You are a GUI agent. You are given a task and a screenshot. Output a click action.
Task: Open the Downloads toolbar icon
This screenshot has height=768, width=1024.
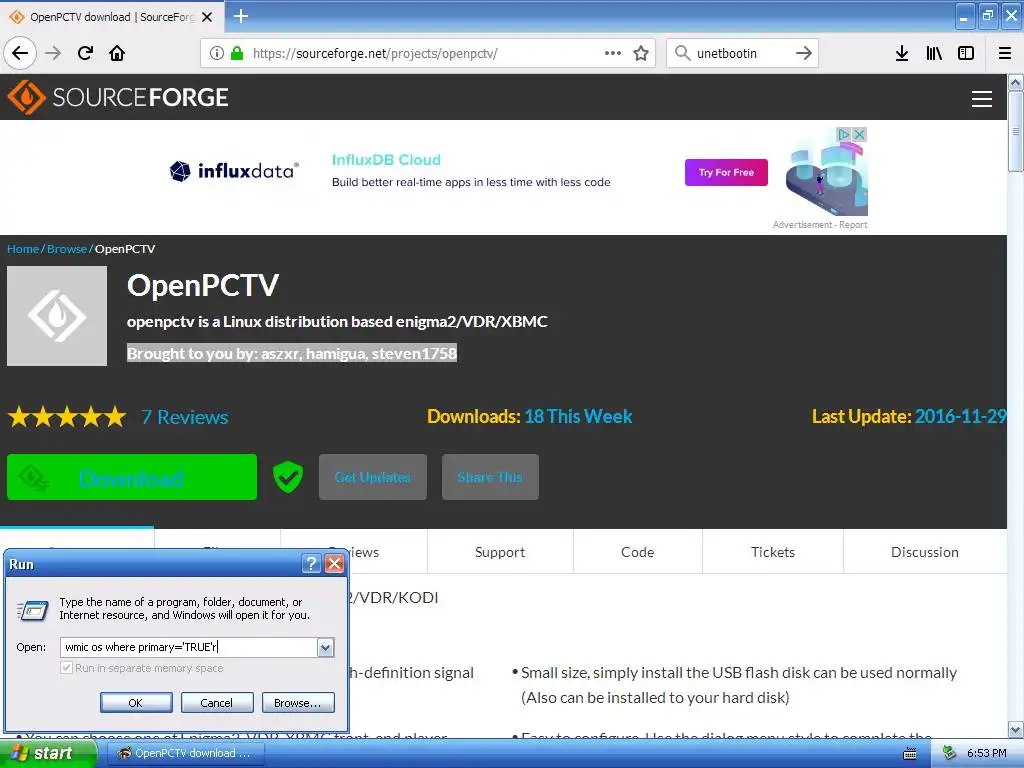pyautogui.click(x=902, y=53)
